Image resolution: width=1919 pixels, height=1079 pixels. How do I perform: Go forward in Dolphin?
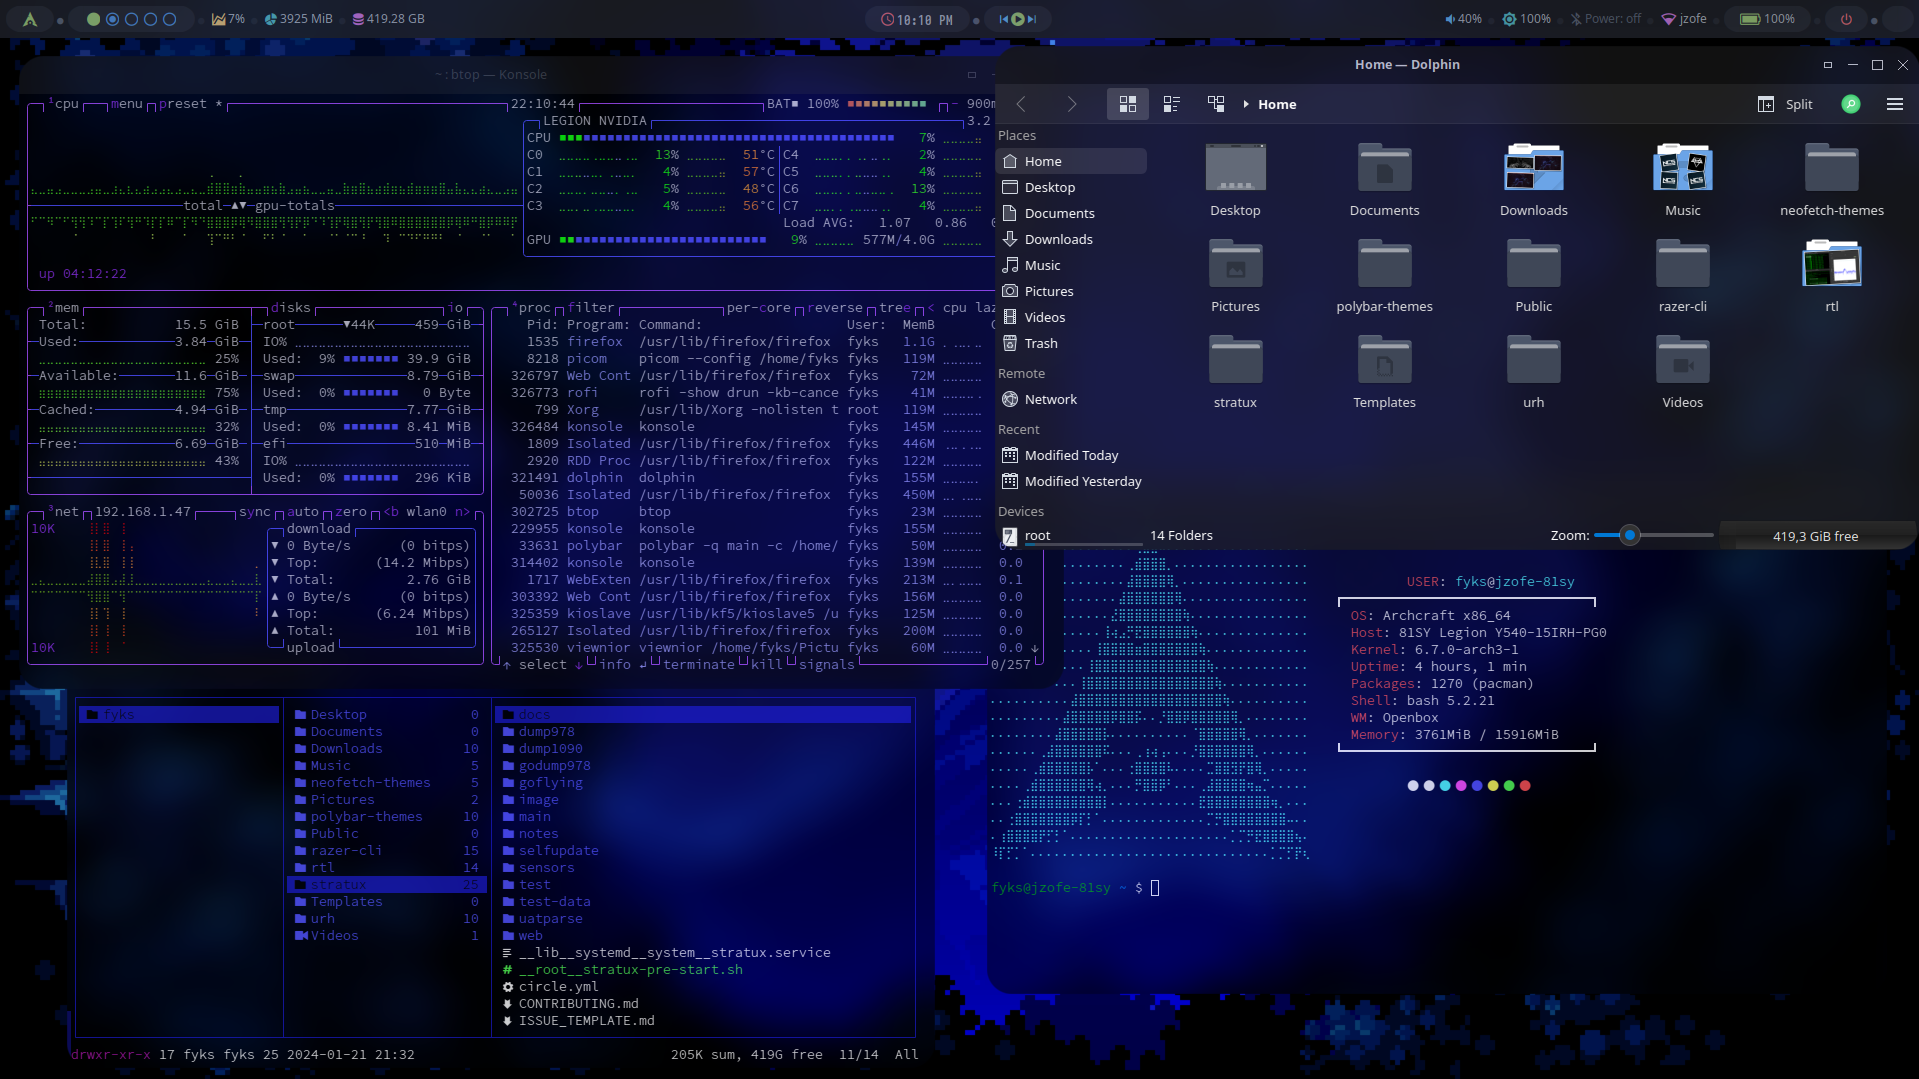click(1071, 104)
